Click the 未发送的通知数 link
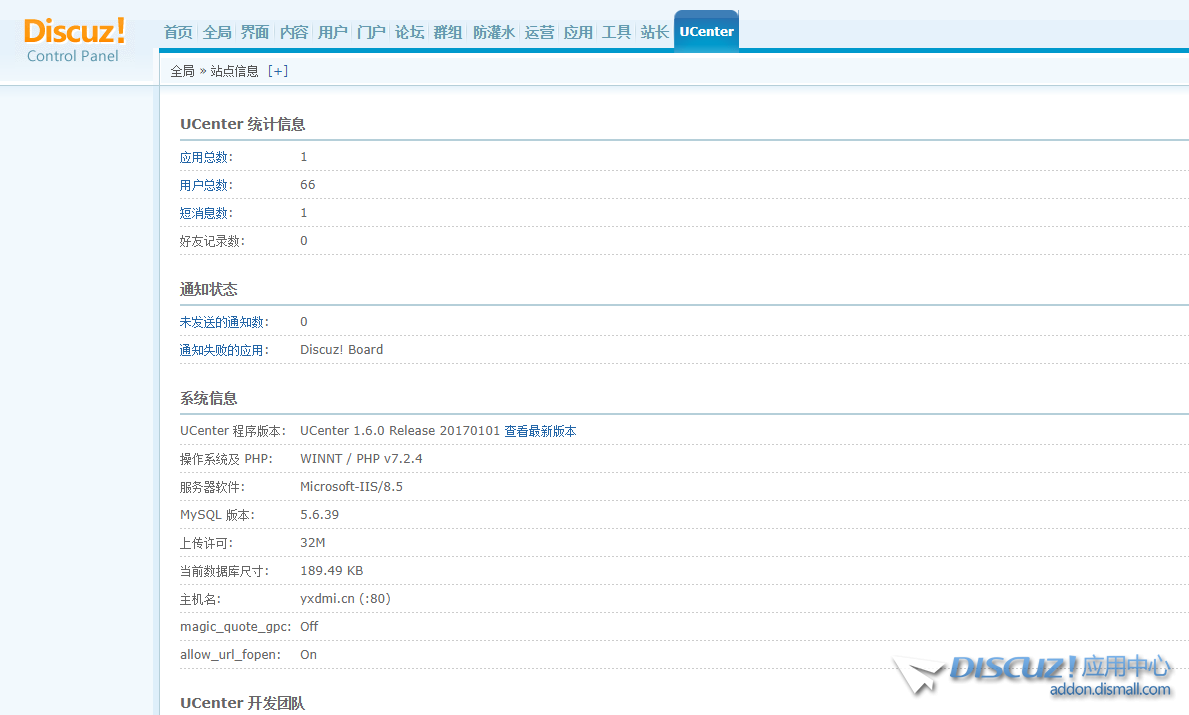The width and height of the screenshot is (1189, 715). 223,322
